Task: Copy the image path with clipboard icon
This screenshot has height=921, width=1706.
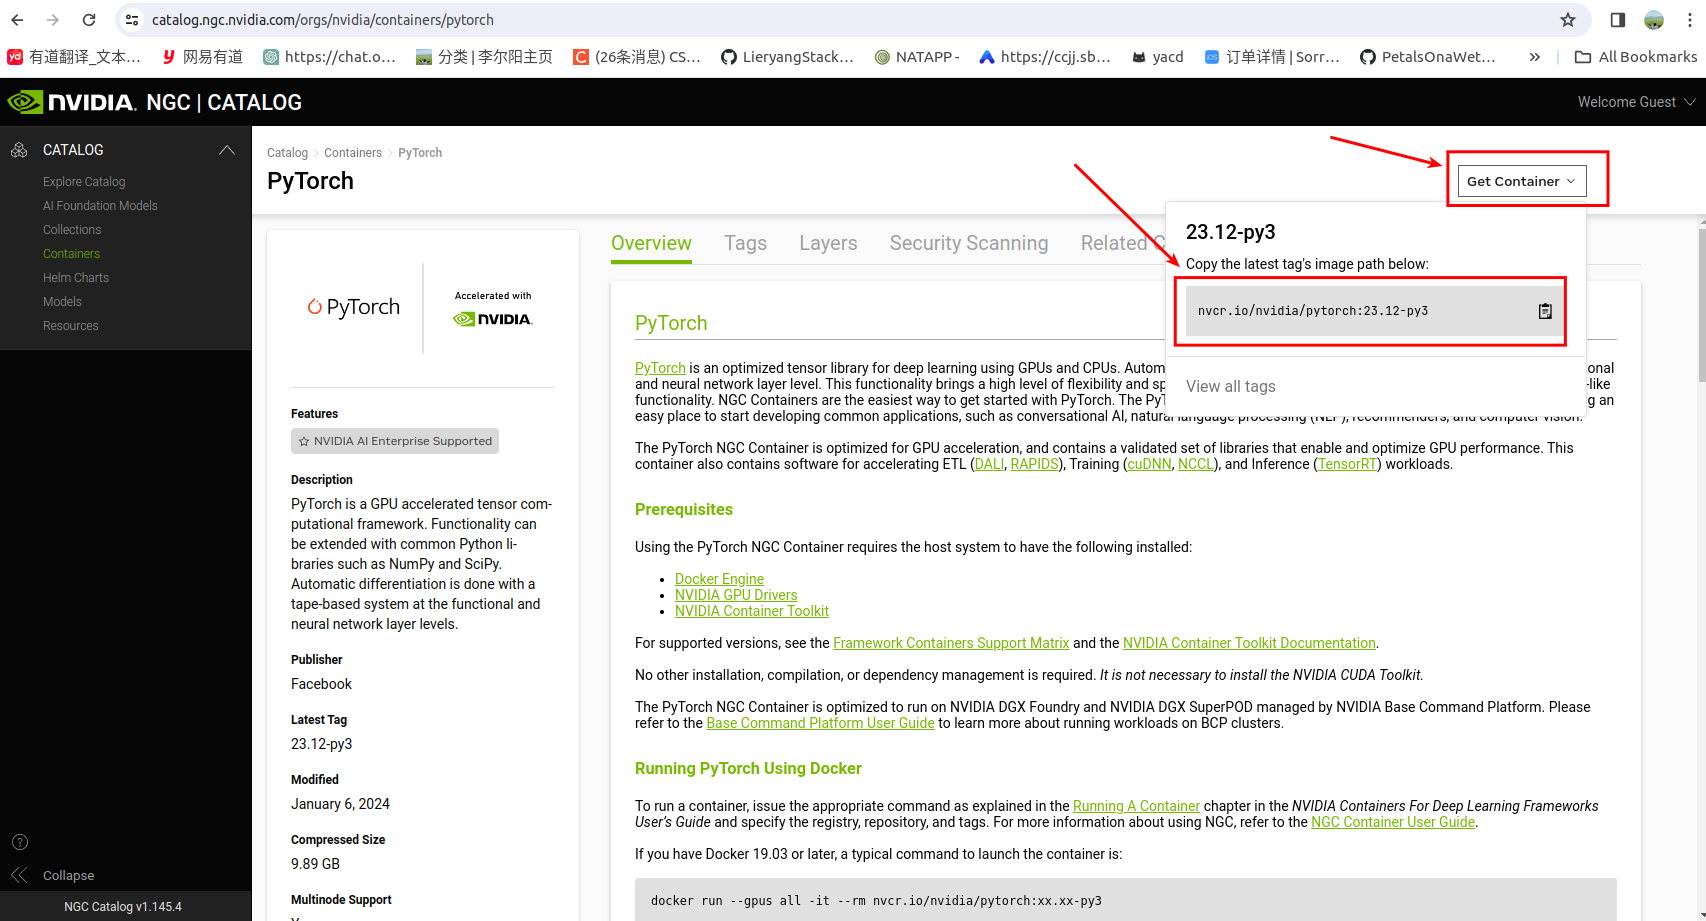Action: pos(1545,311)
